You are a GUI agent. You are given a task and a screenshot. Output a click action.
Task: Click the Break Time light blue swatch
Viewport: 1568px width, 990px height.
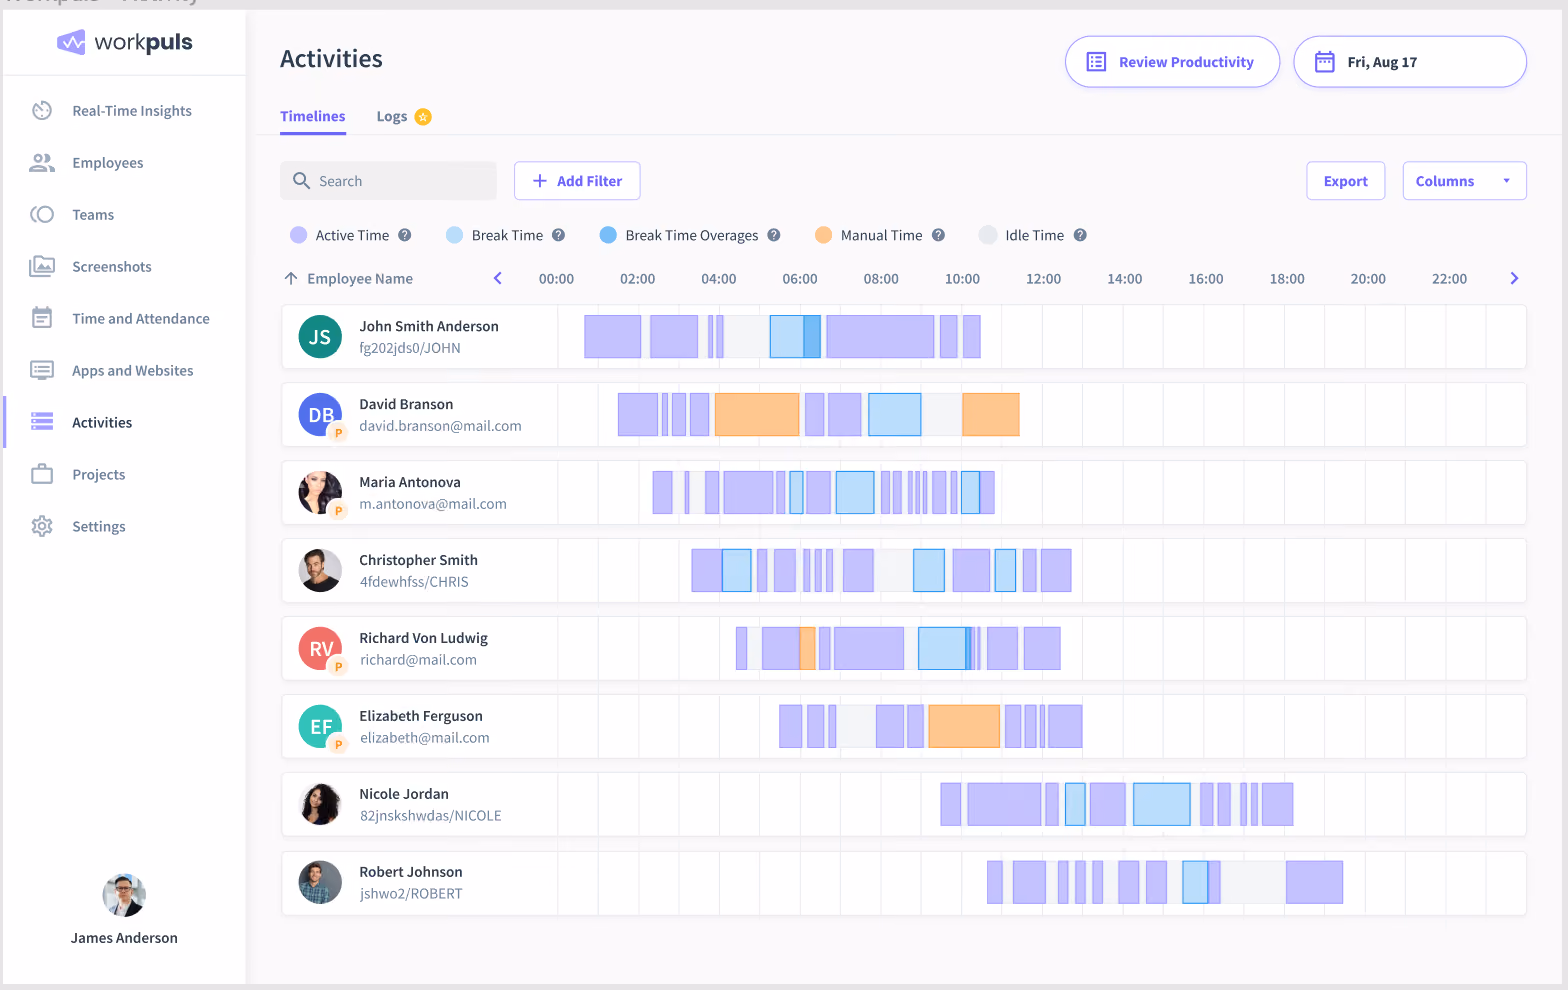(x=454, y=235)
